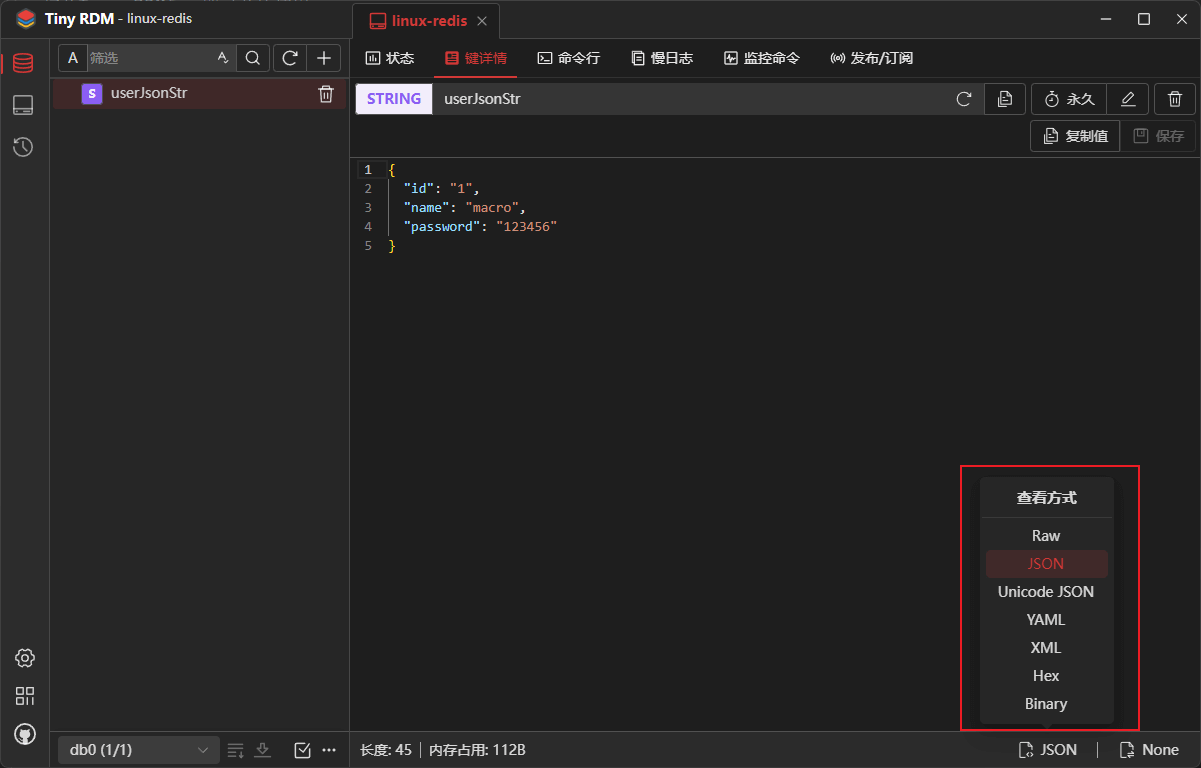
Task: Select YAML from the view format list
Action: tap(1046, 620)
